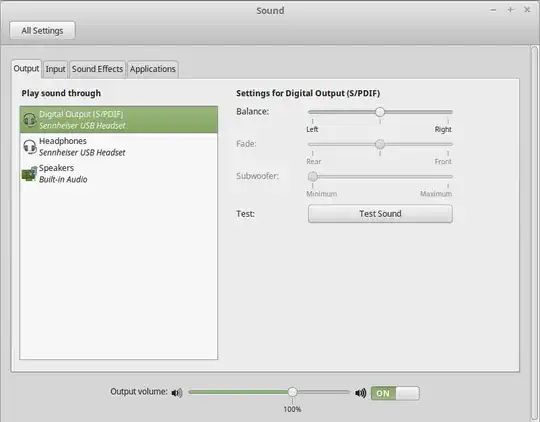Click the Speakers Built-in Audio icon
This screenshot has height=422, width=540.
click(x=29, y=174)
